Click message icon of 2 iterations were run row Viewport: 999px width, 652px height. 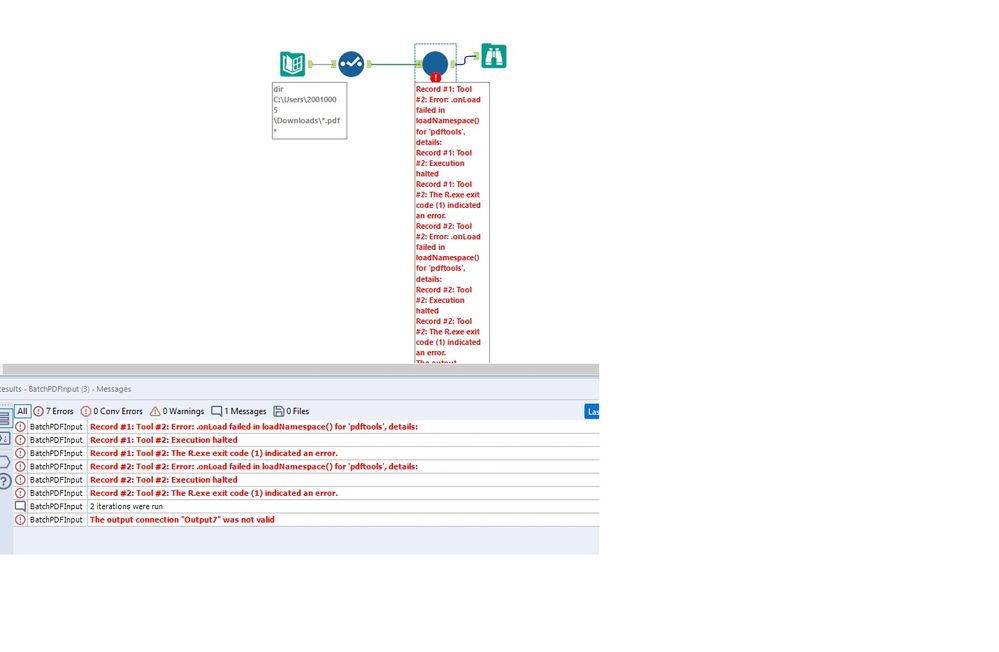tap(20, 506)
